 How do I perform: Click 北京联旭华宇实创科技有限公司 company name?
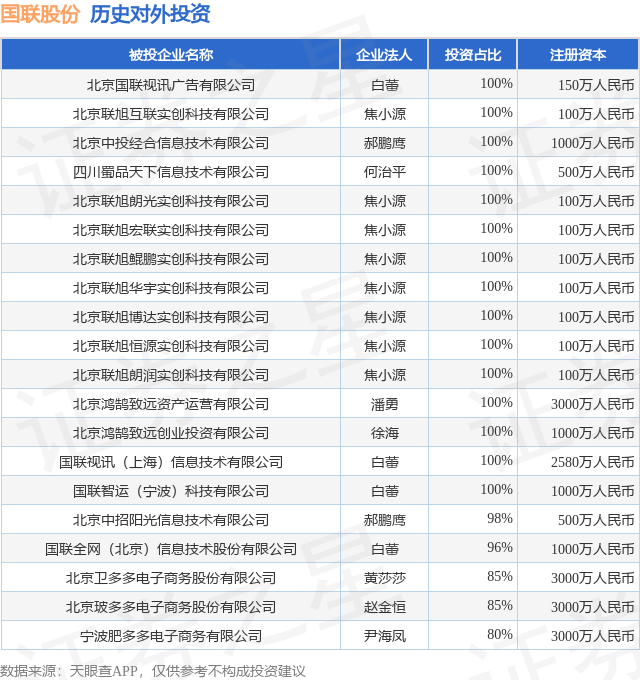[171, 288]
